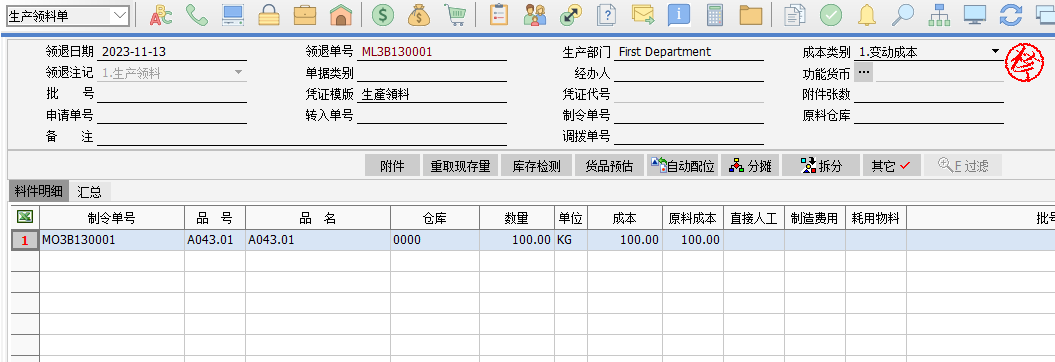Click the yellow bell notification icon
Viewport: 1055px width, 362px height.
(x=867, y=15)
